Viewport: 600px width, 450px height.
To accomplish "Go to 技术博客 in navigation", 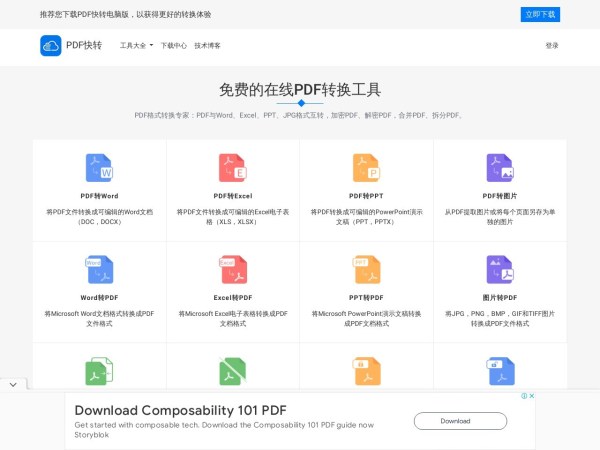I will pos(207,45).
